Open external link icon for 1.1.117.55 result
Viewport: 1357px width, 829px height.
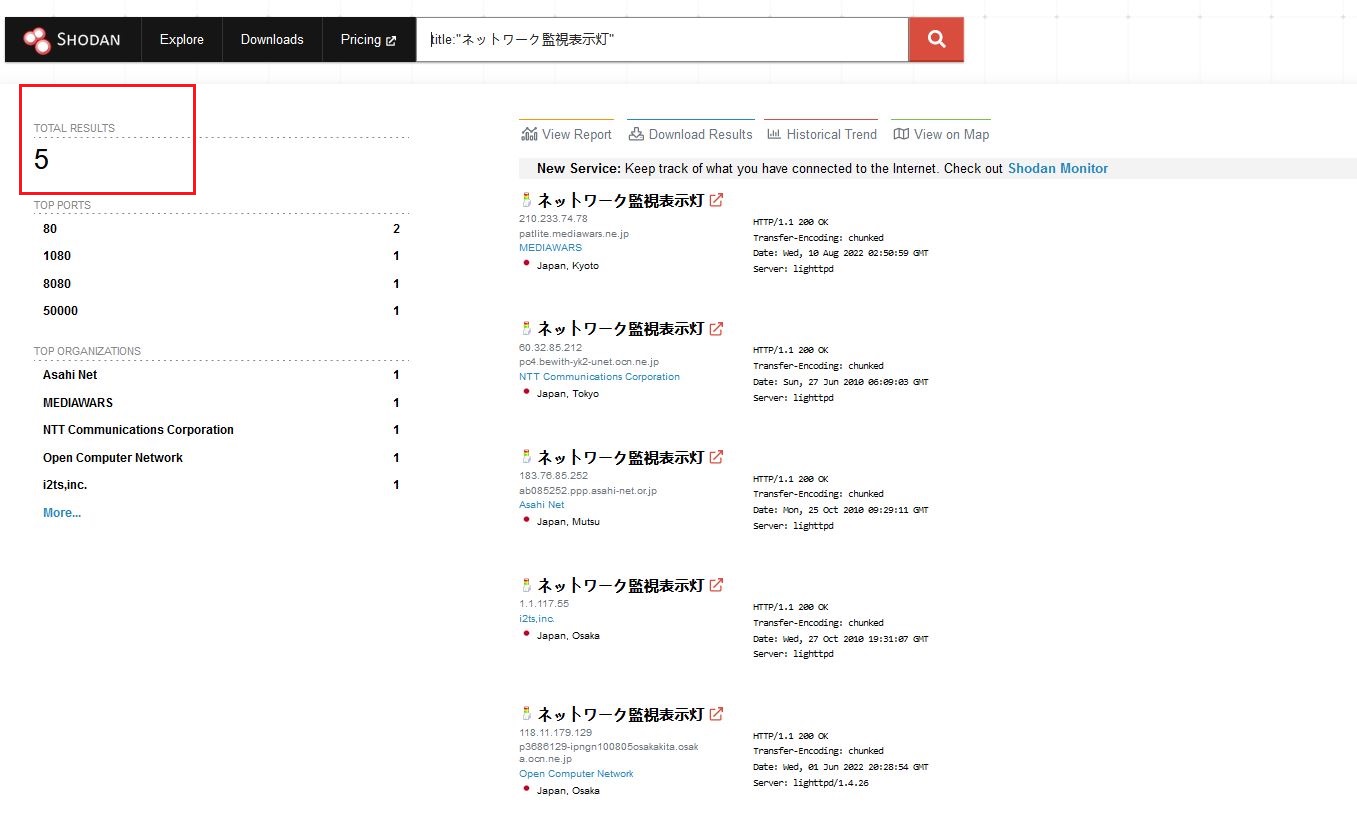click(716, 585)
